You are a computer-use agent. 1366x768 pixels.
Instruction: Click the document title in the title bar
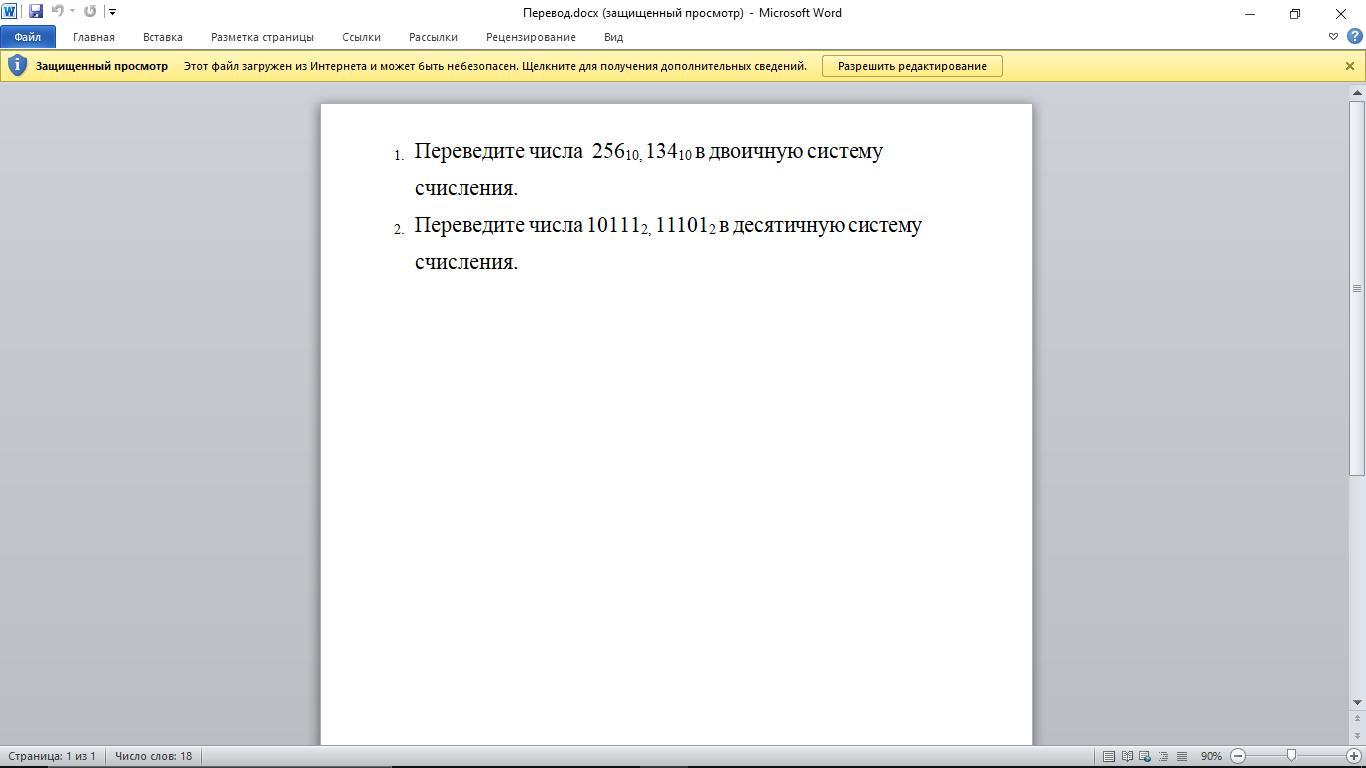click(682, 13)
